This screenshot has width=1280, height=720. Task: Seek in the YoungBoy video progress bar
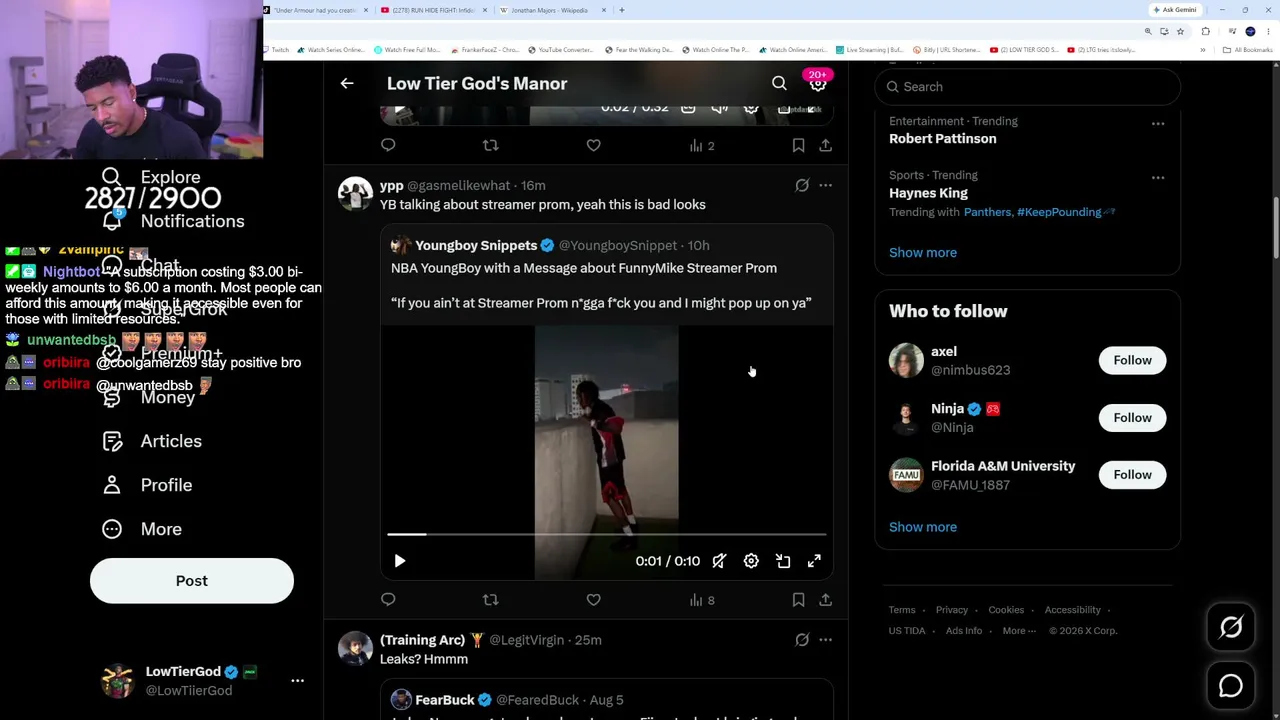pos(607,535)
